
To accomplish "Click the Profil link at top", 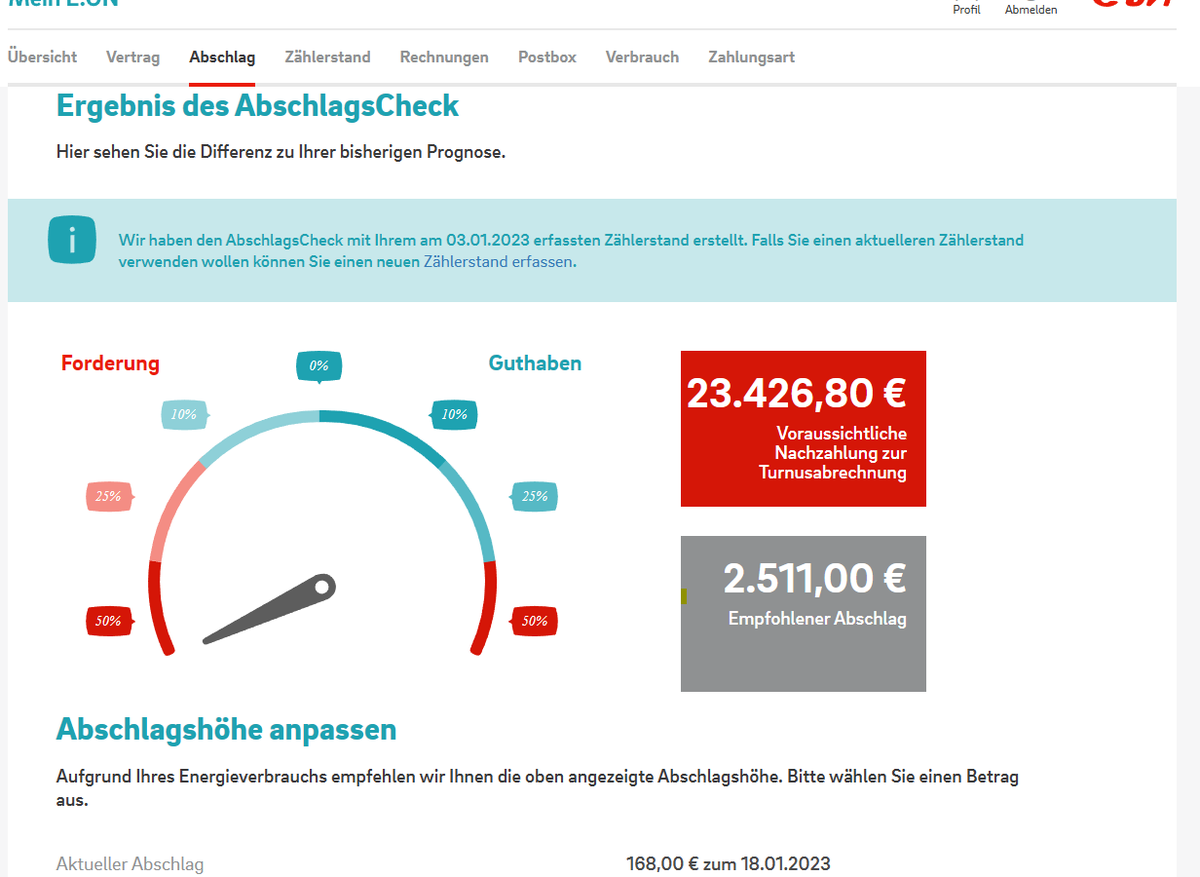I will click(x=967, y=9).
